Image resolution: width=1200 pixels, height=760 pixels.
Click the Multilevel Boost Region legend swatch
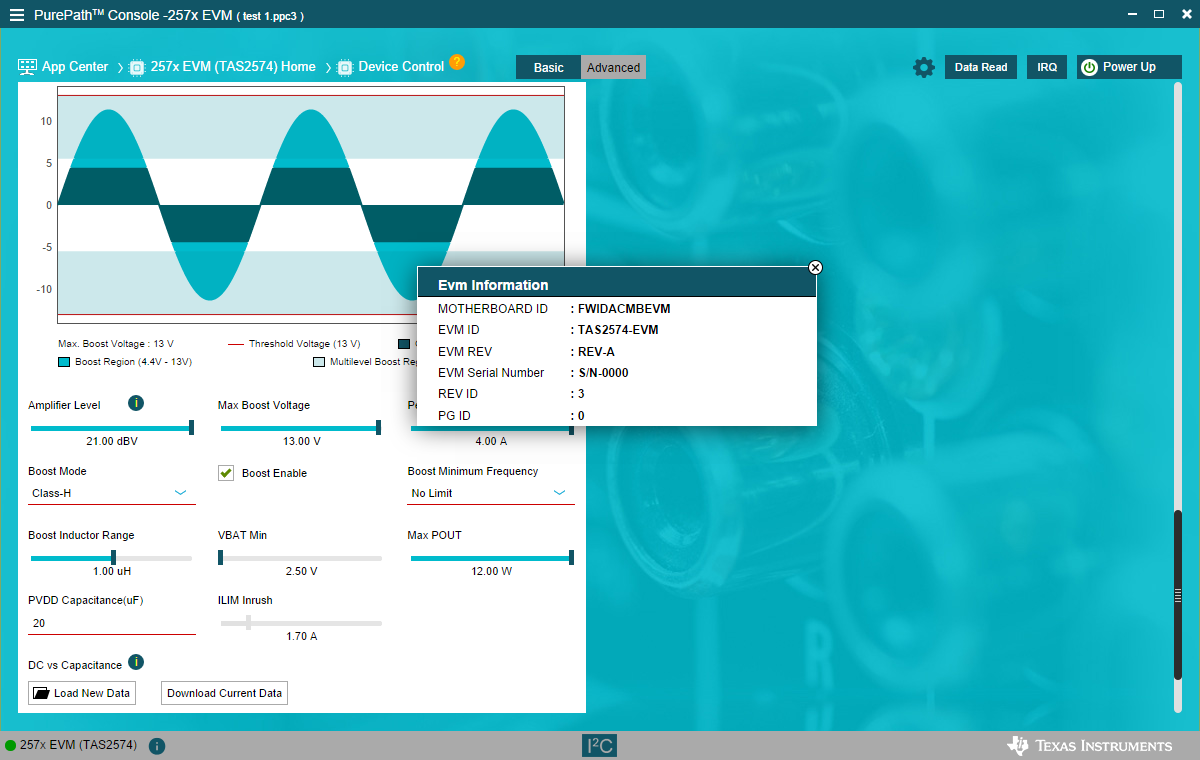click(x=319, y=362)
